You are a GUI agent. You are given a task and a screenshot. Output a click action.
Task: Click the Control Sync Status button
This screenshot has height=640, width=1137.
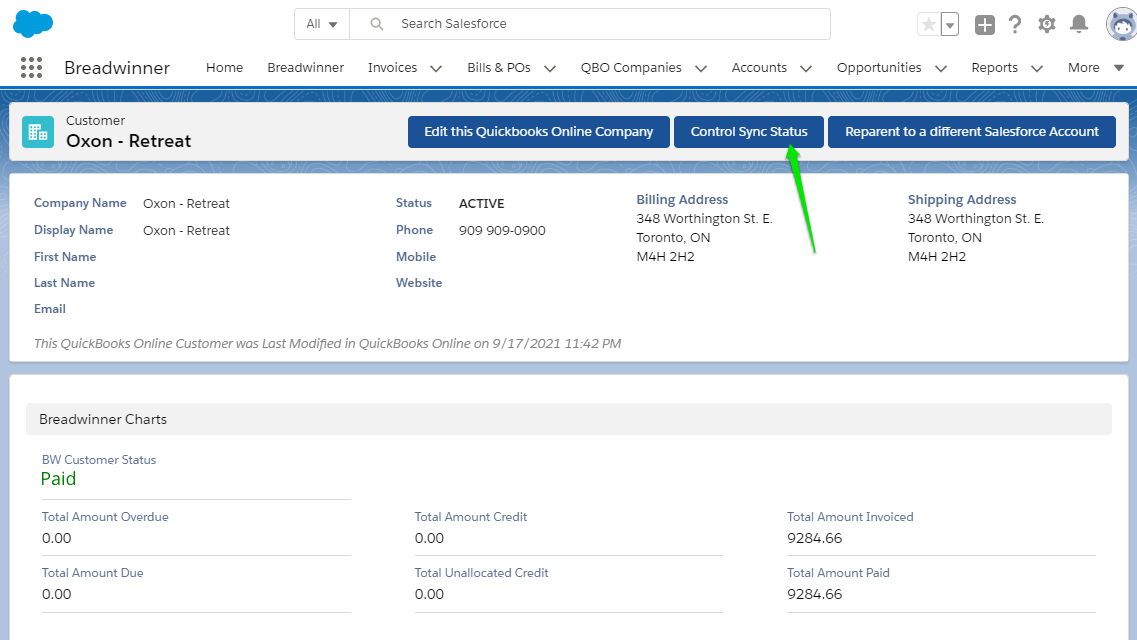[x=748, y=132]
